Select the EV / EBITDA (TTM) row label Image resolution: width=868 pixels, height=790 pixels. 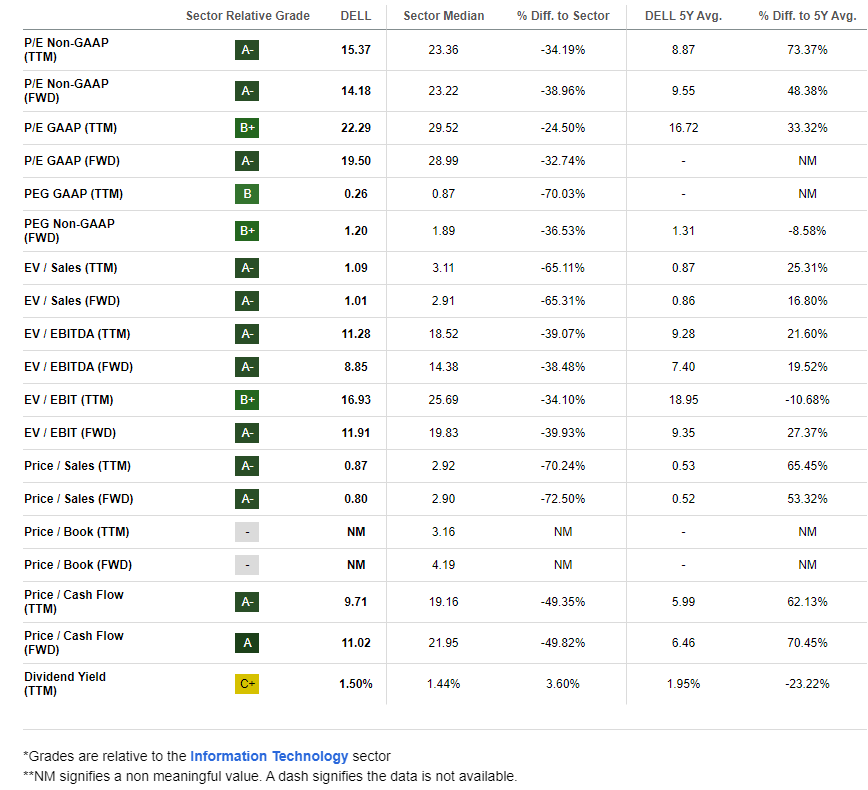pyautogui.click(x=77, y=334)
